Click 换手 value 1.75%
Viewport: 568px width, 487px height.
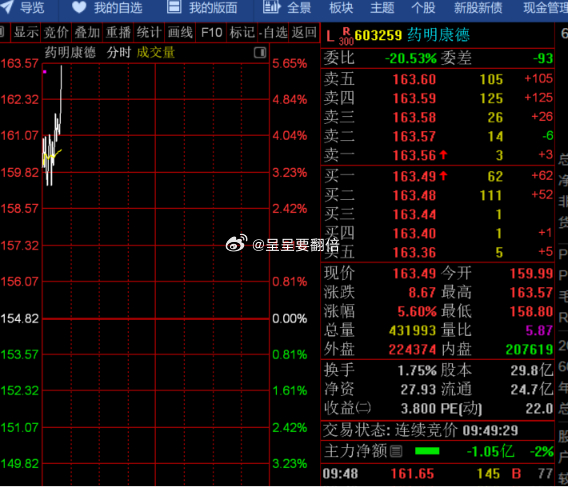[417, 371]
